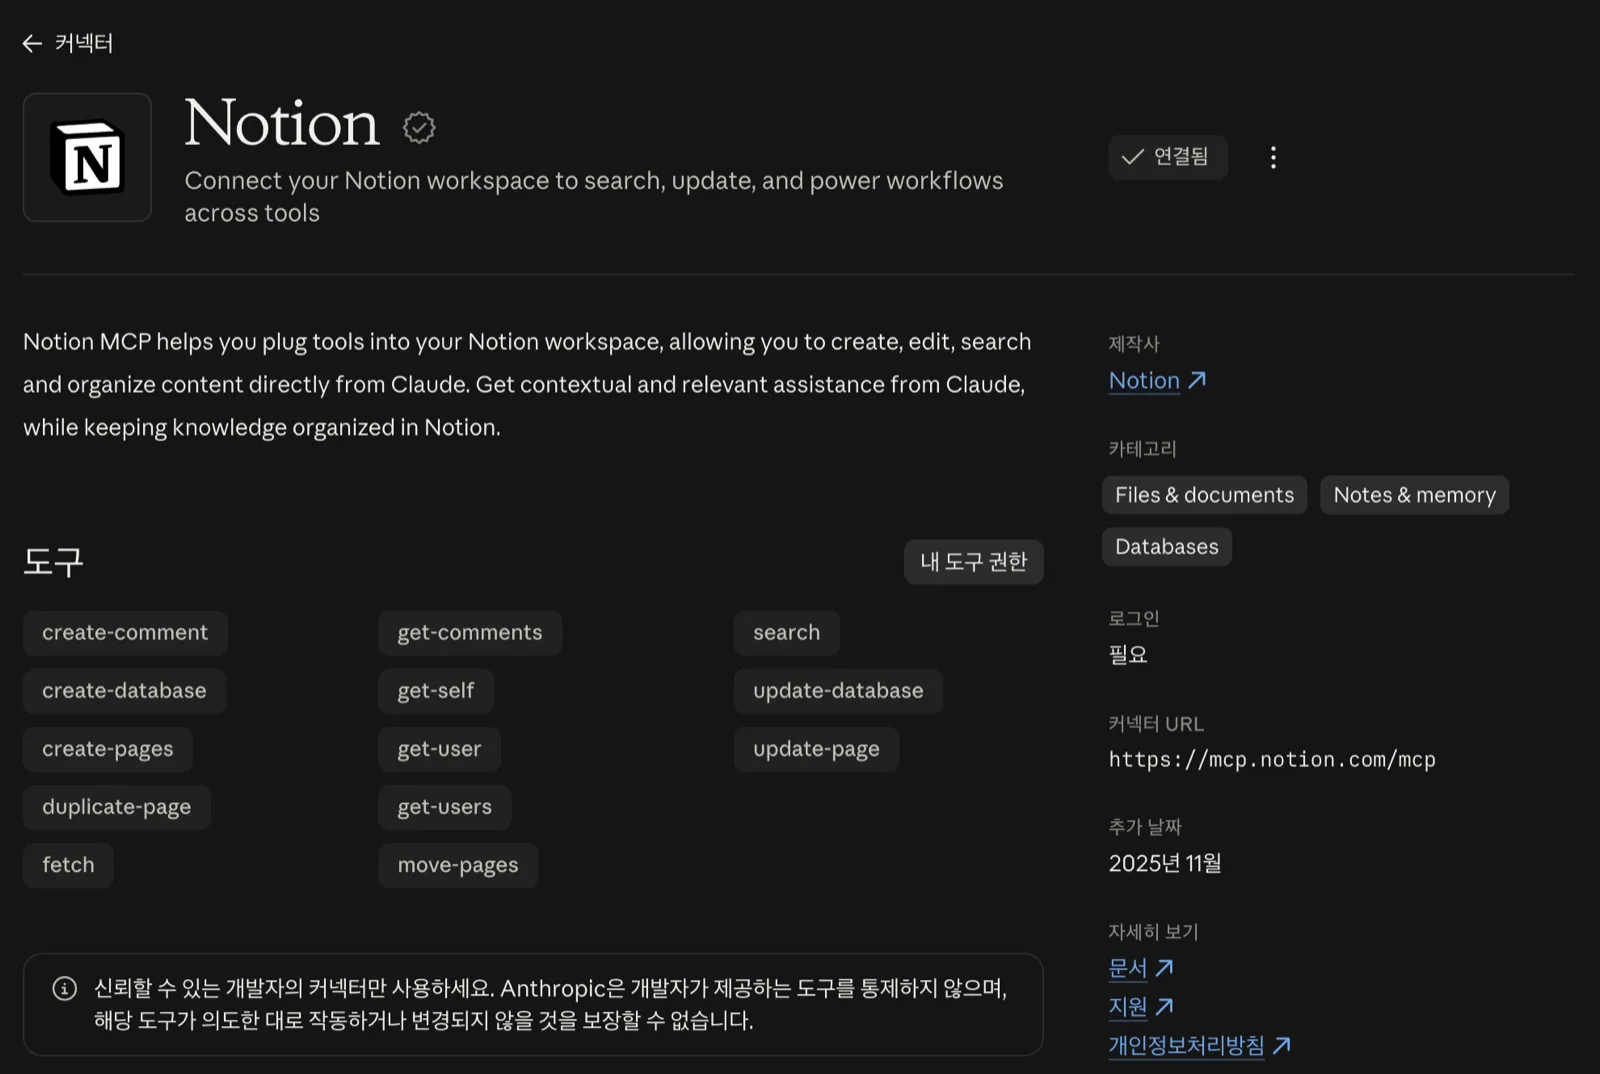Click the 연결됨 connected button
The image size is (1600, 1074).
[1167, 157]
